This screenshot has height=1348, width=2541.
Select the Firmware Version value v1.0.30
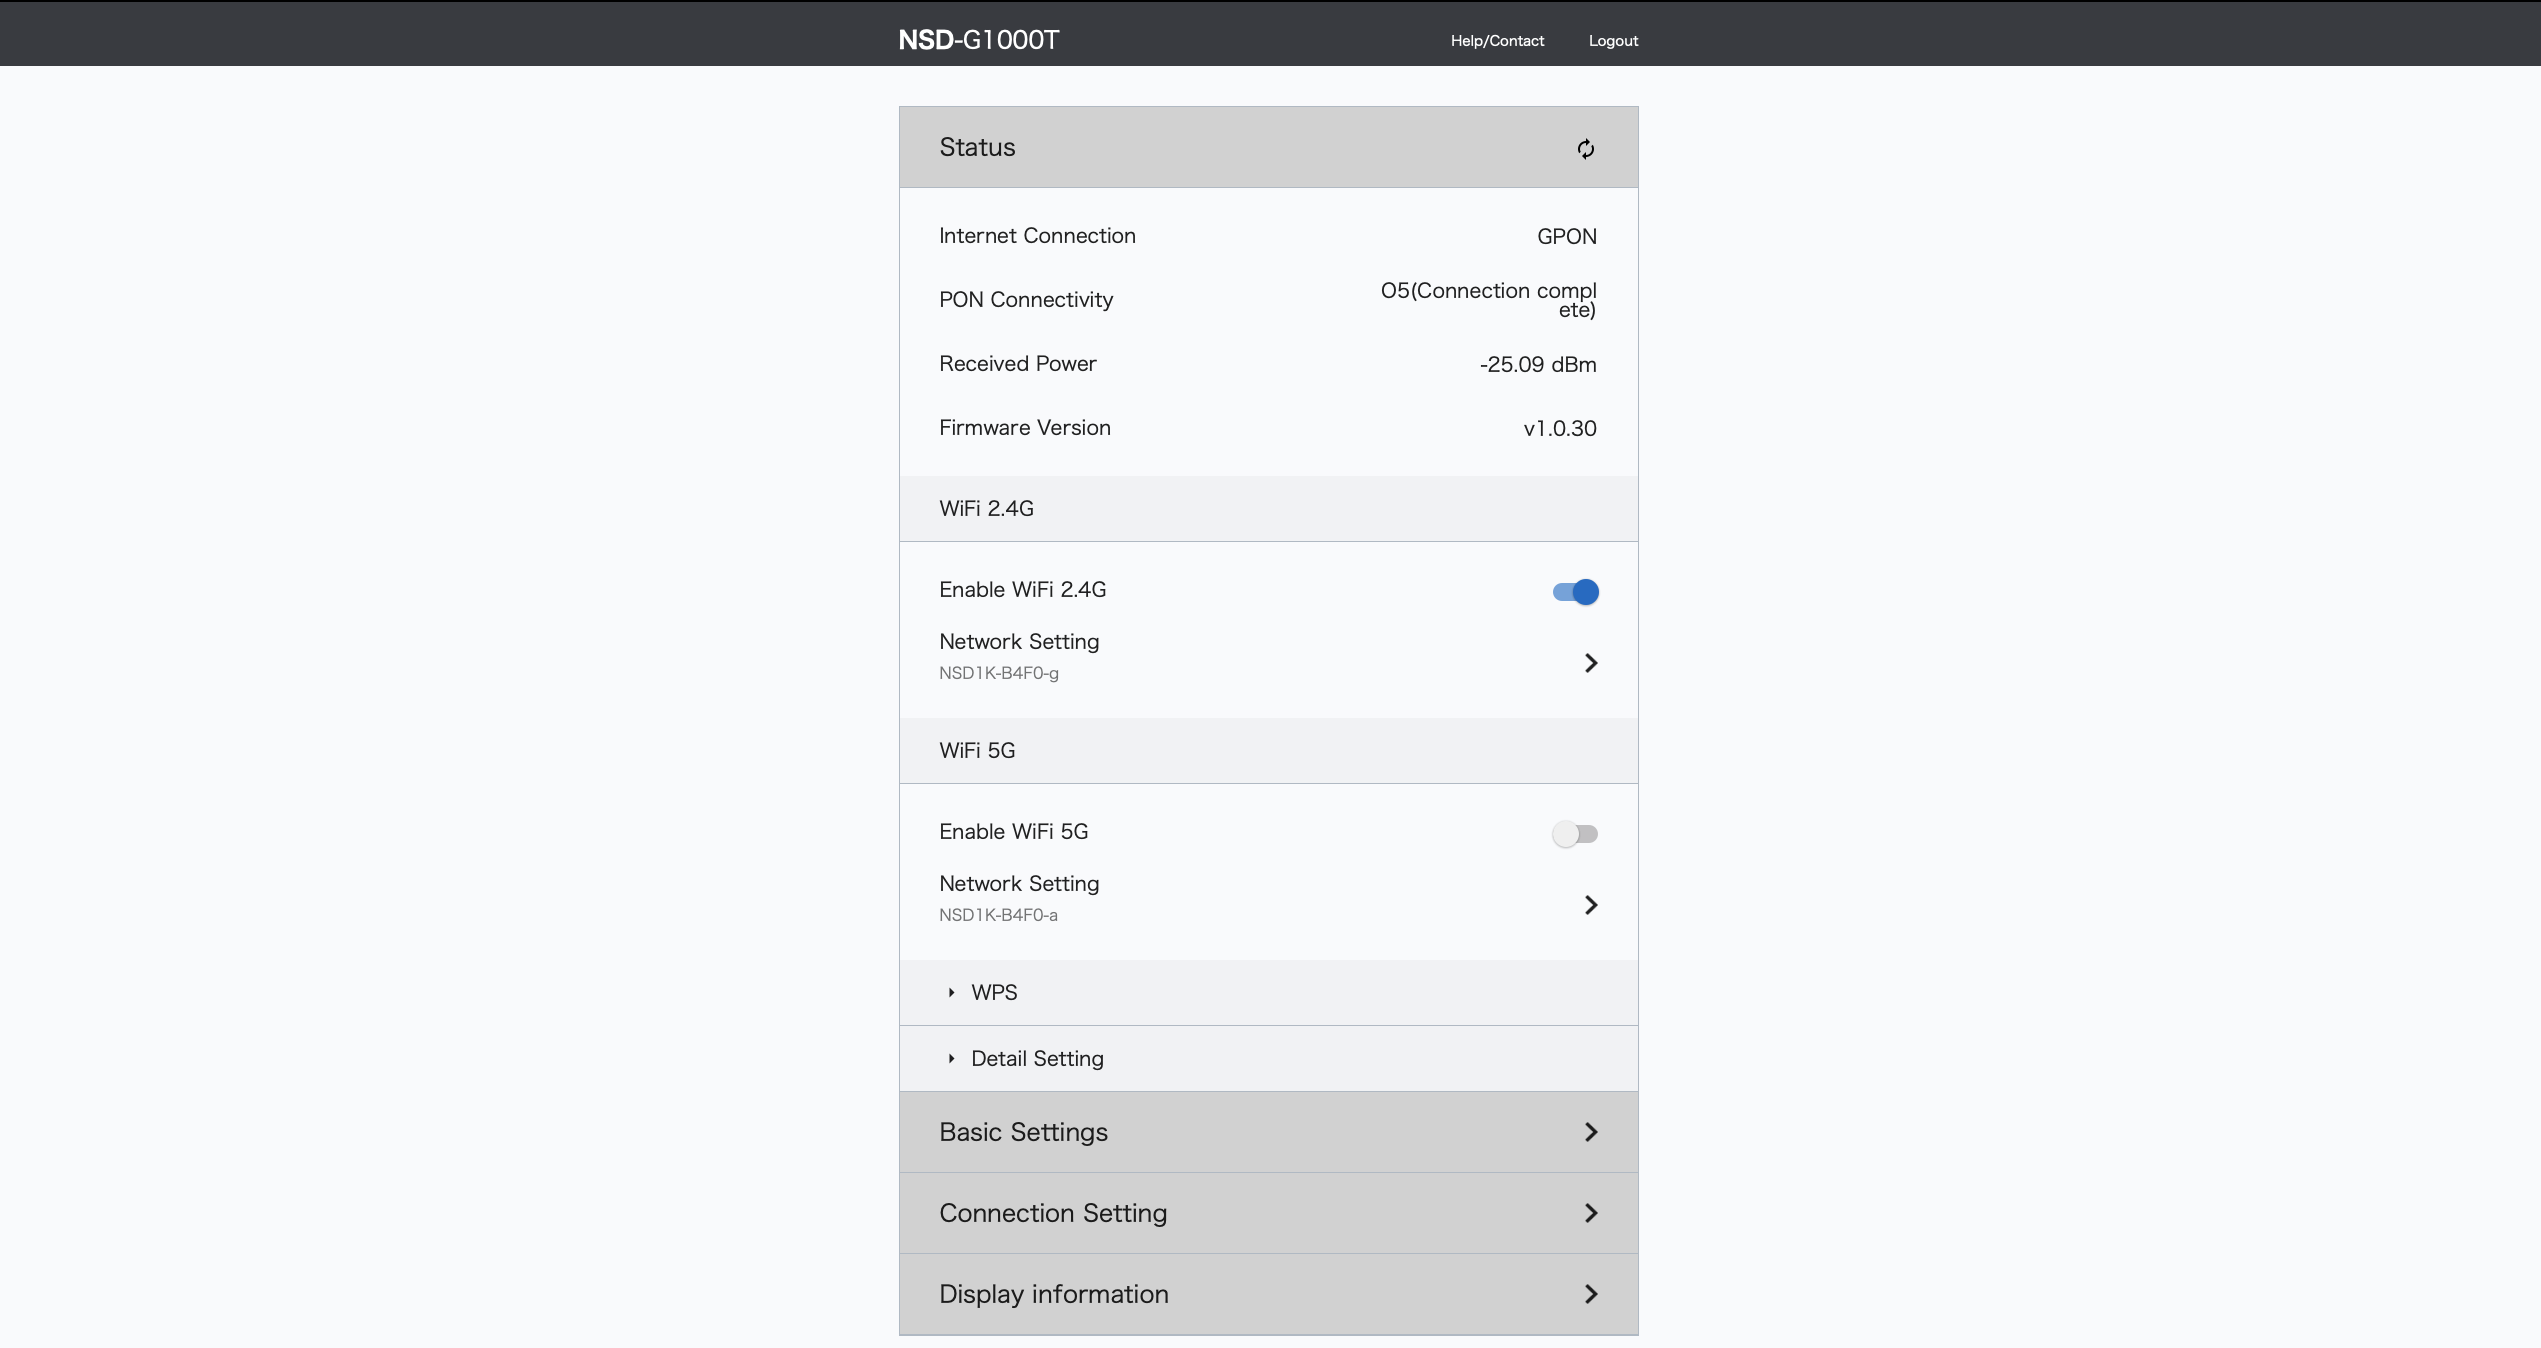tap(1558, 428)
